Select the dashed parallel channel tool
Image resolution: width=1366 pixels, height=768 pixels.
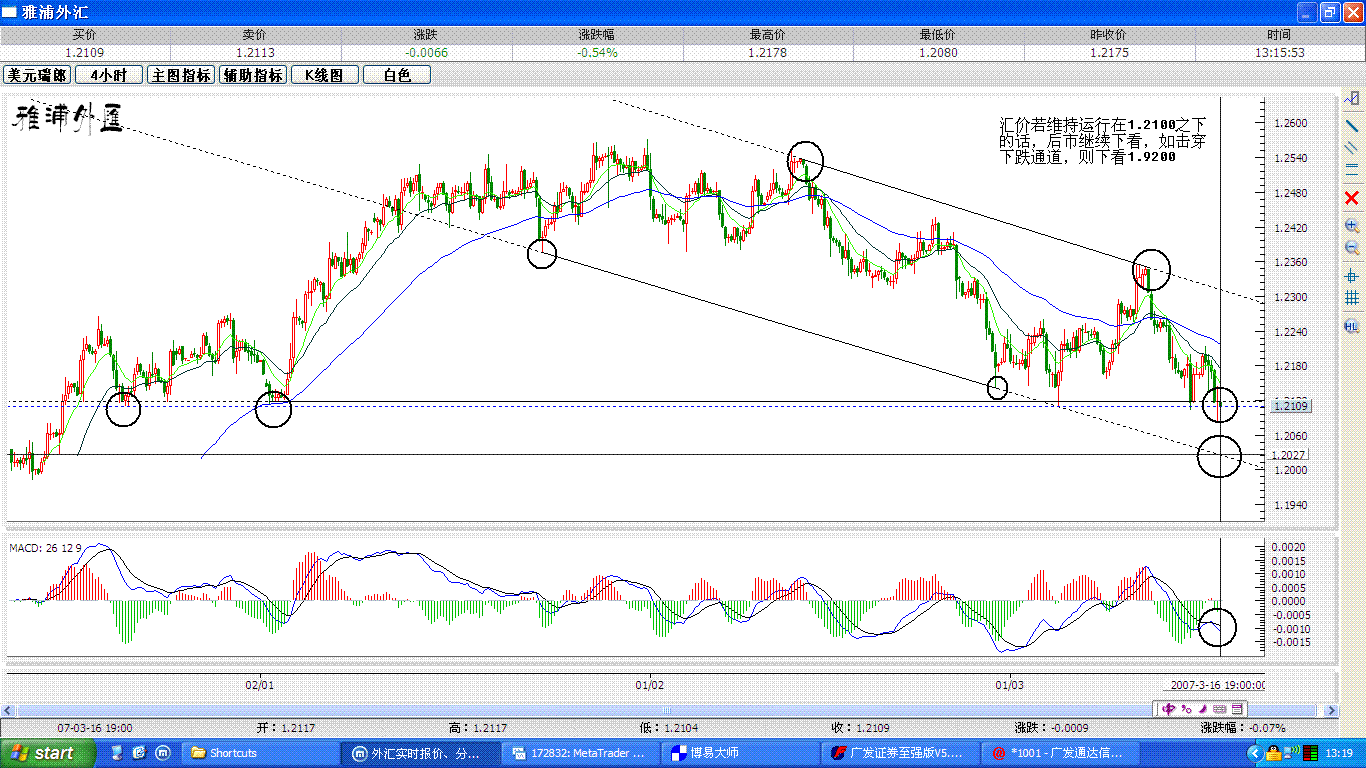pyautogui.click(x=1352, y=147)
